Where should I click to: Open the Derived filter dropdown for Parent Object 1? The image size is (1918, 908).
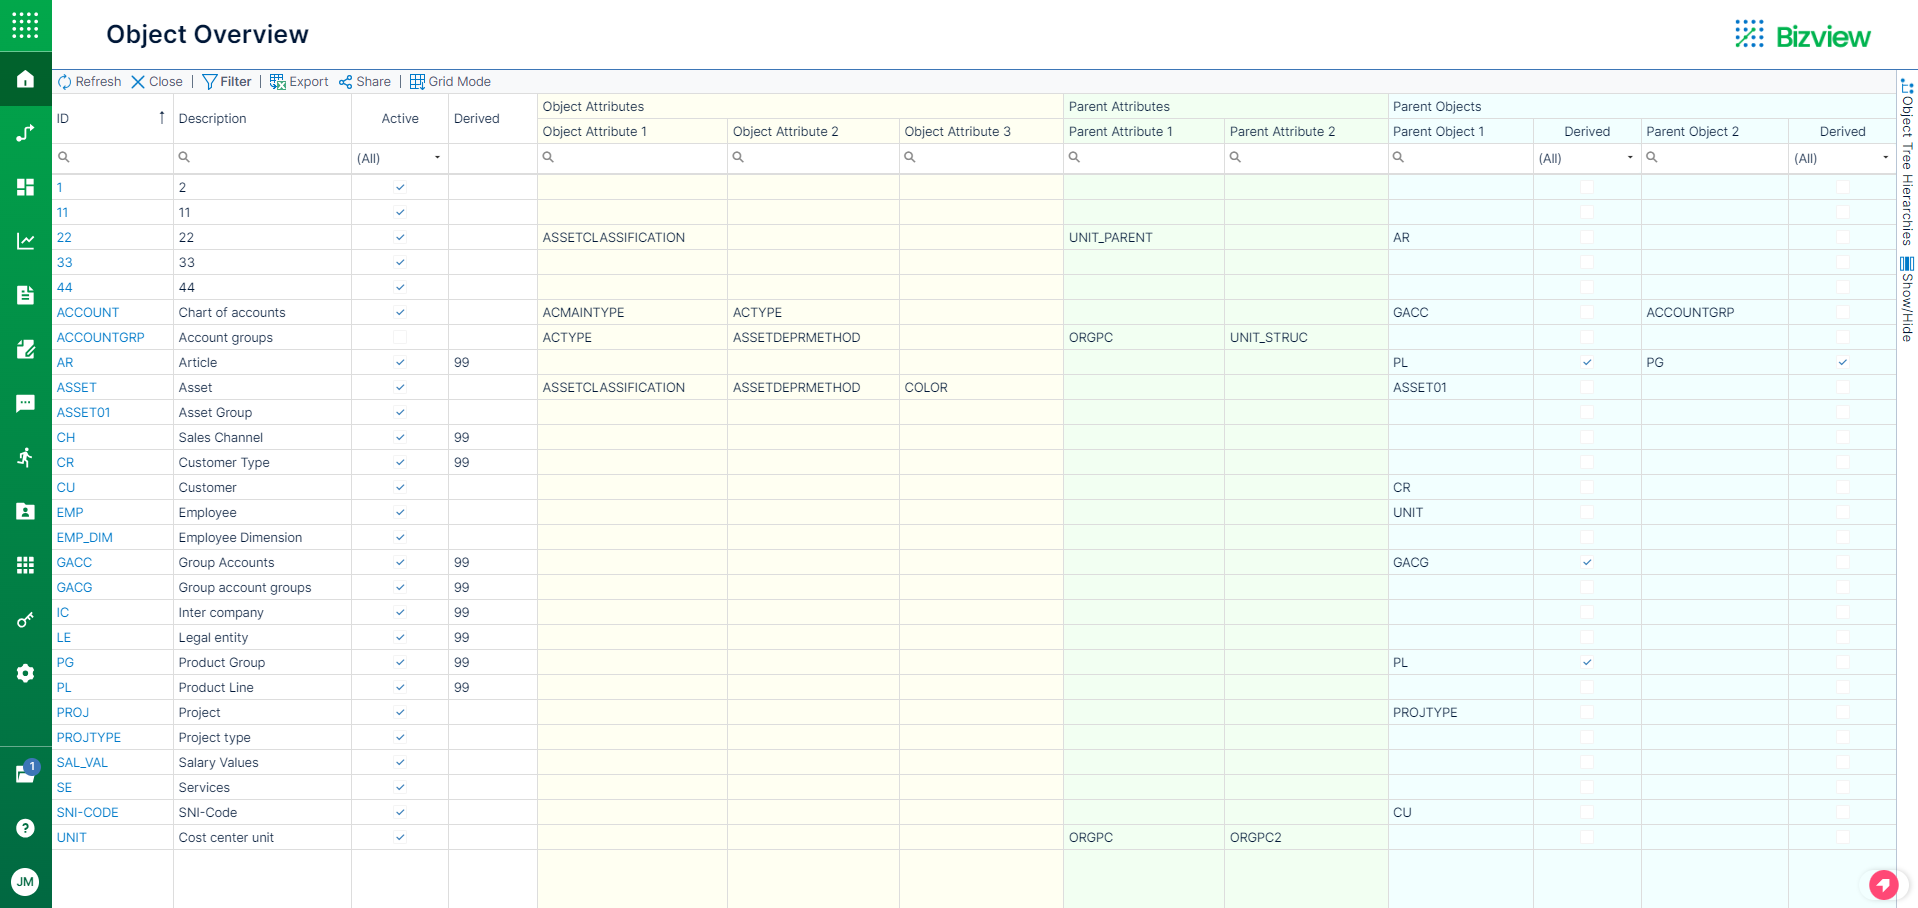1629,157
